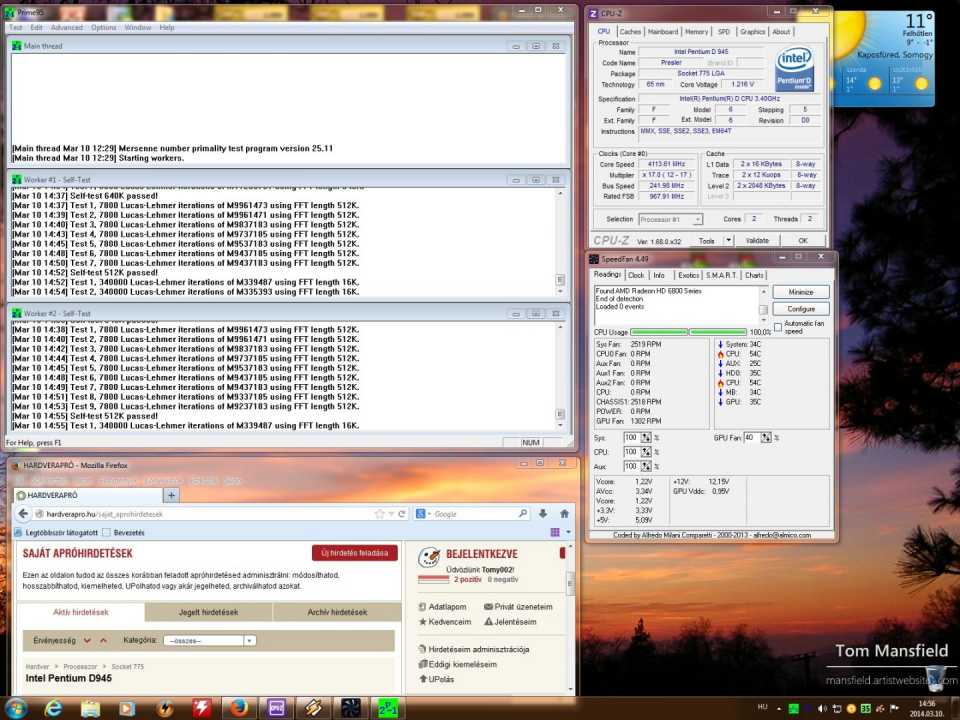Open the Charts tab in SpeedFan
960x720 pixels.
click(754, 276)
